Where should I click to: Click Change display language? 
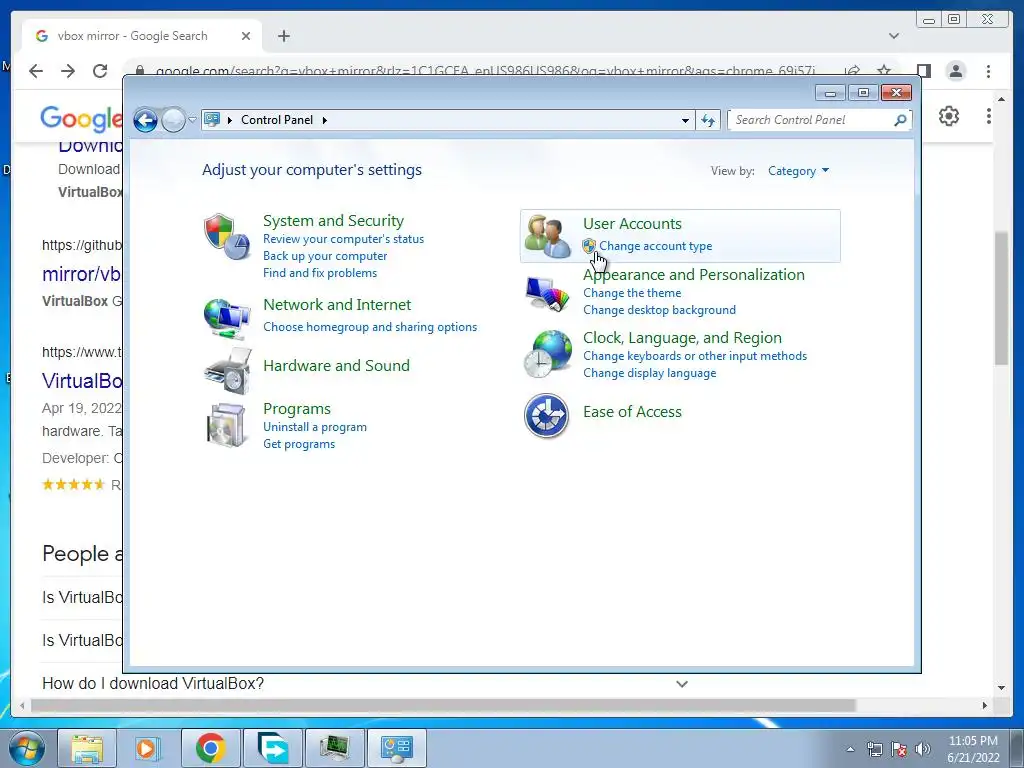[650, 373]
